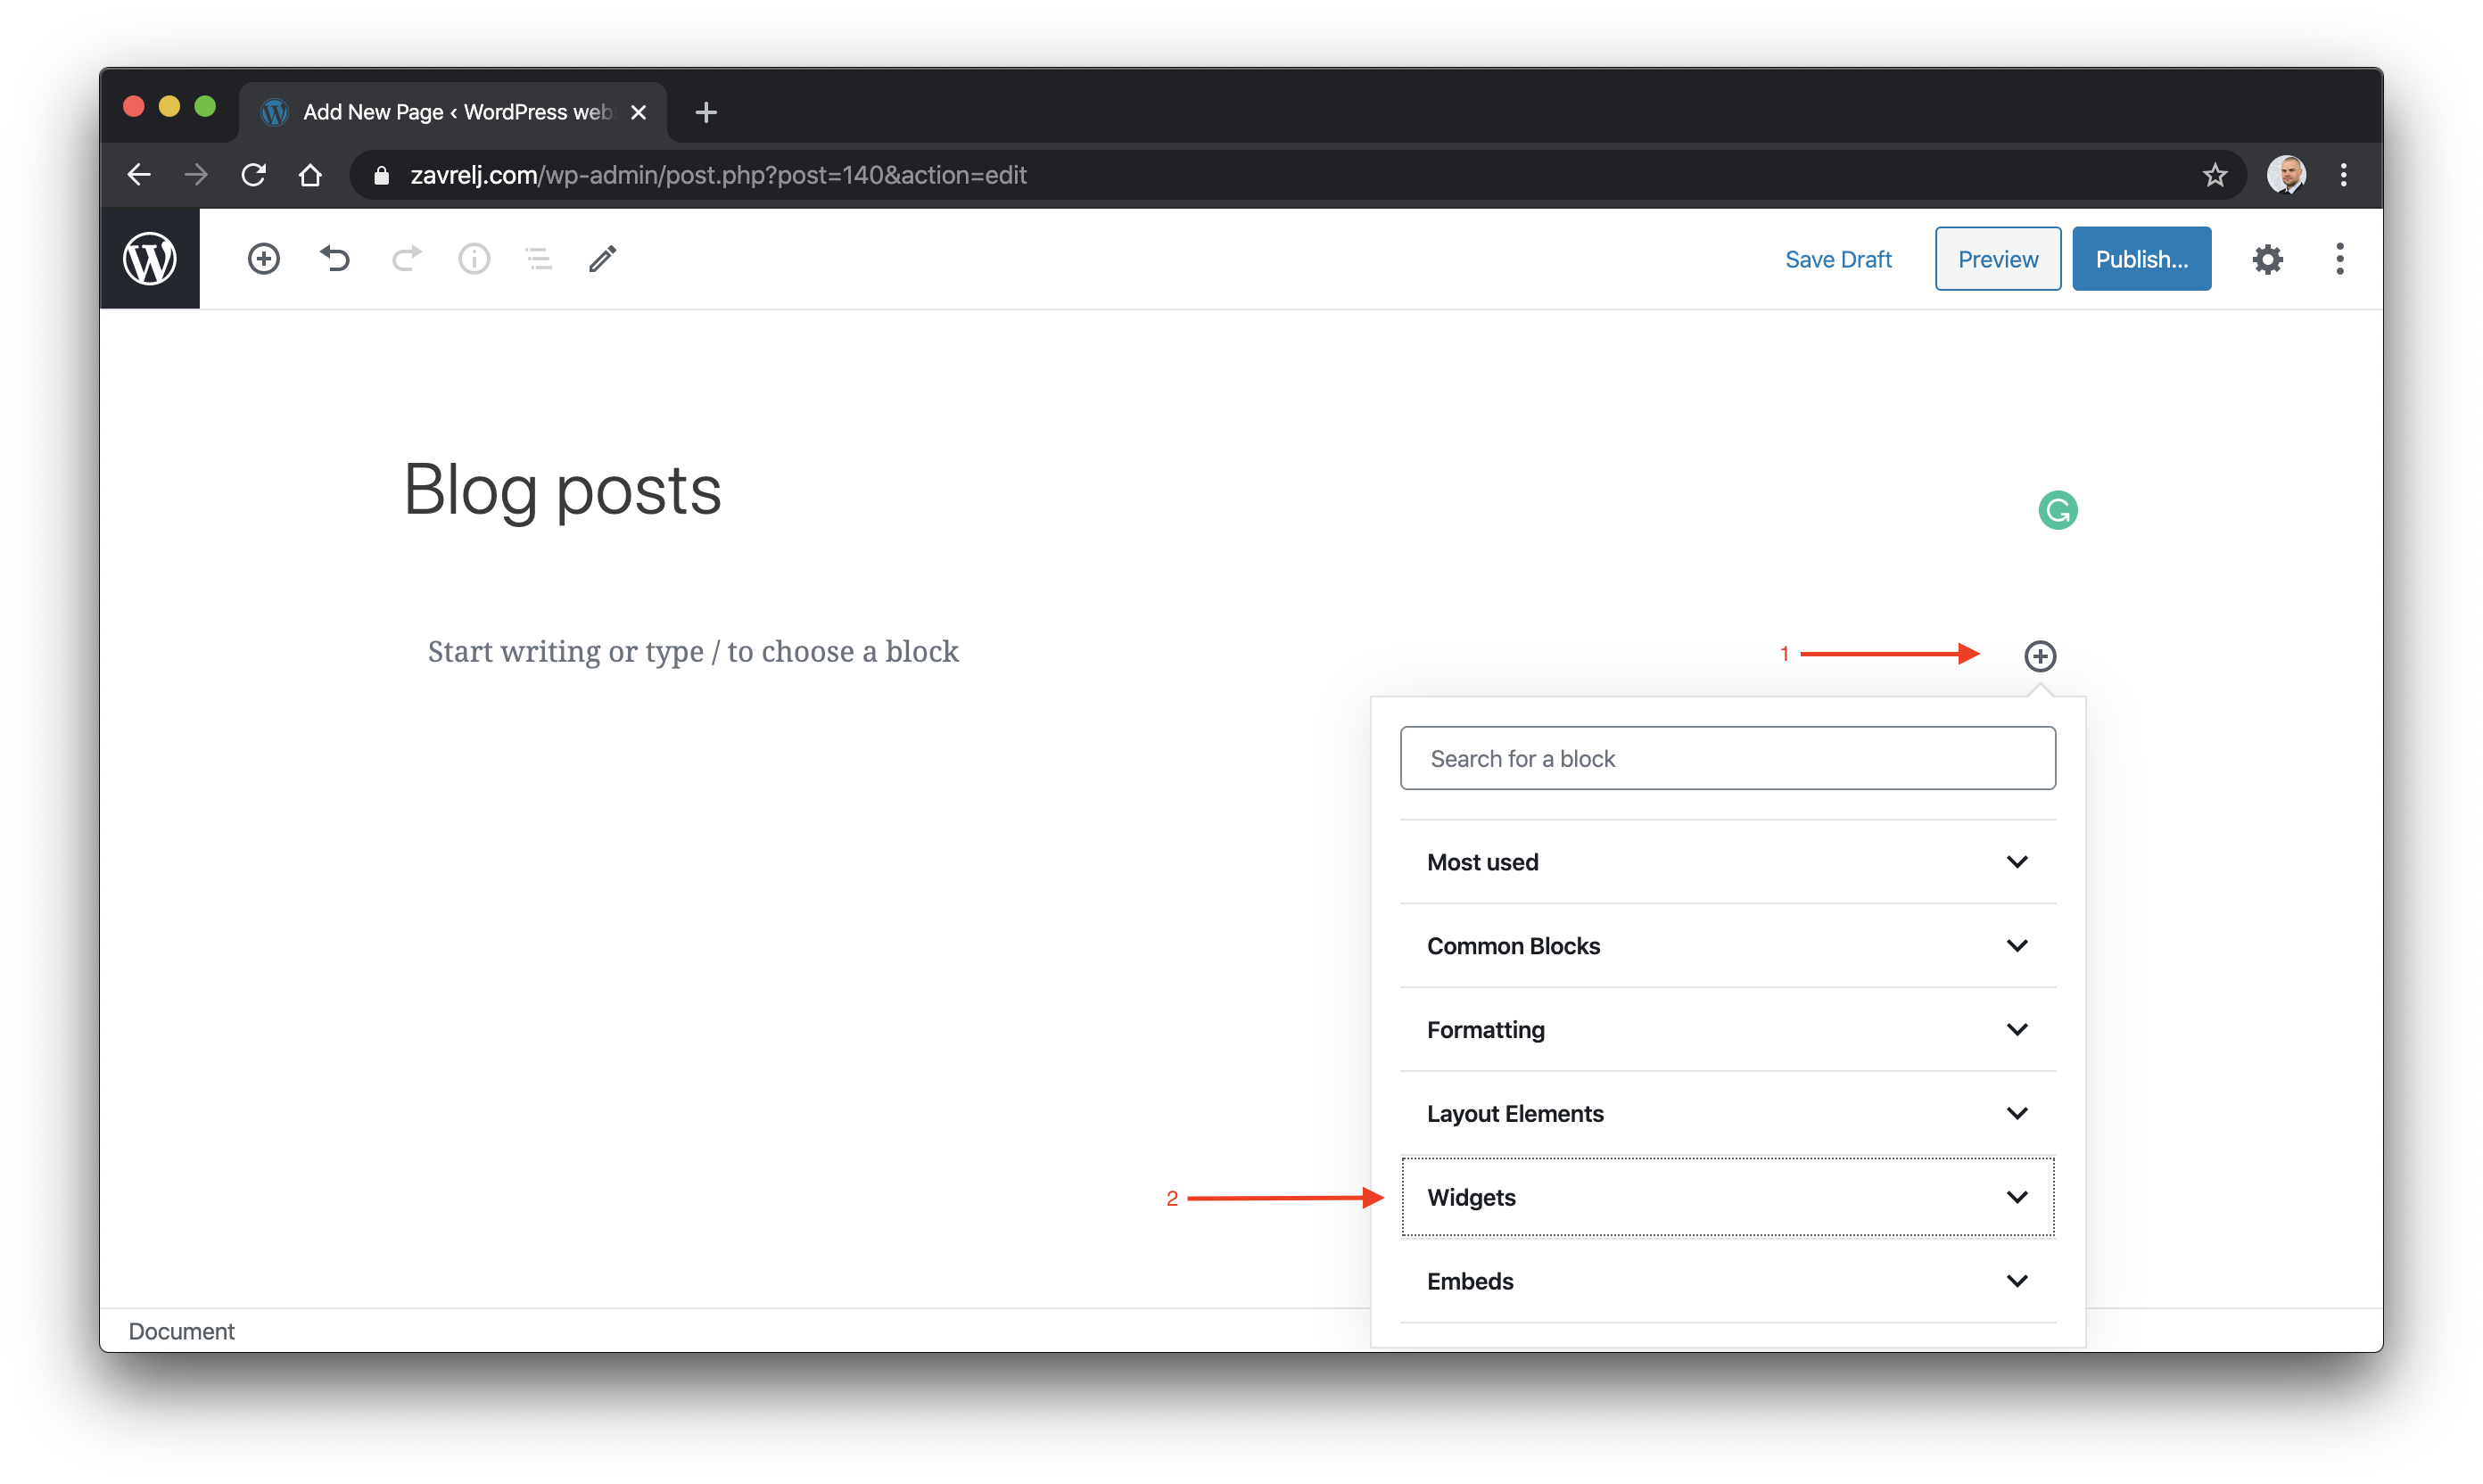Select the edit pencil tool
Viewport: 2483px width, 1484px height.
(x=603, y=259)
